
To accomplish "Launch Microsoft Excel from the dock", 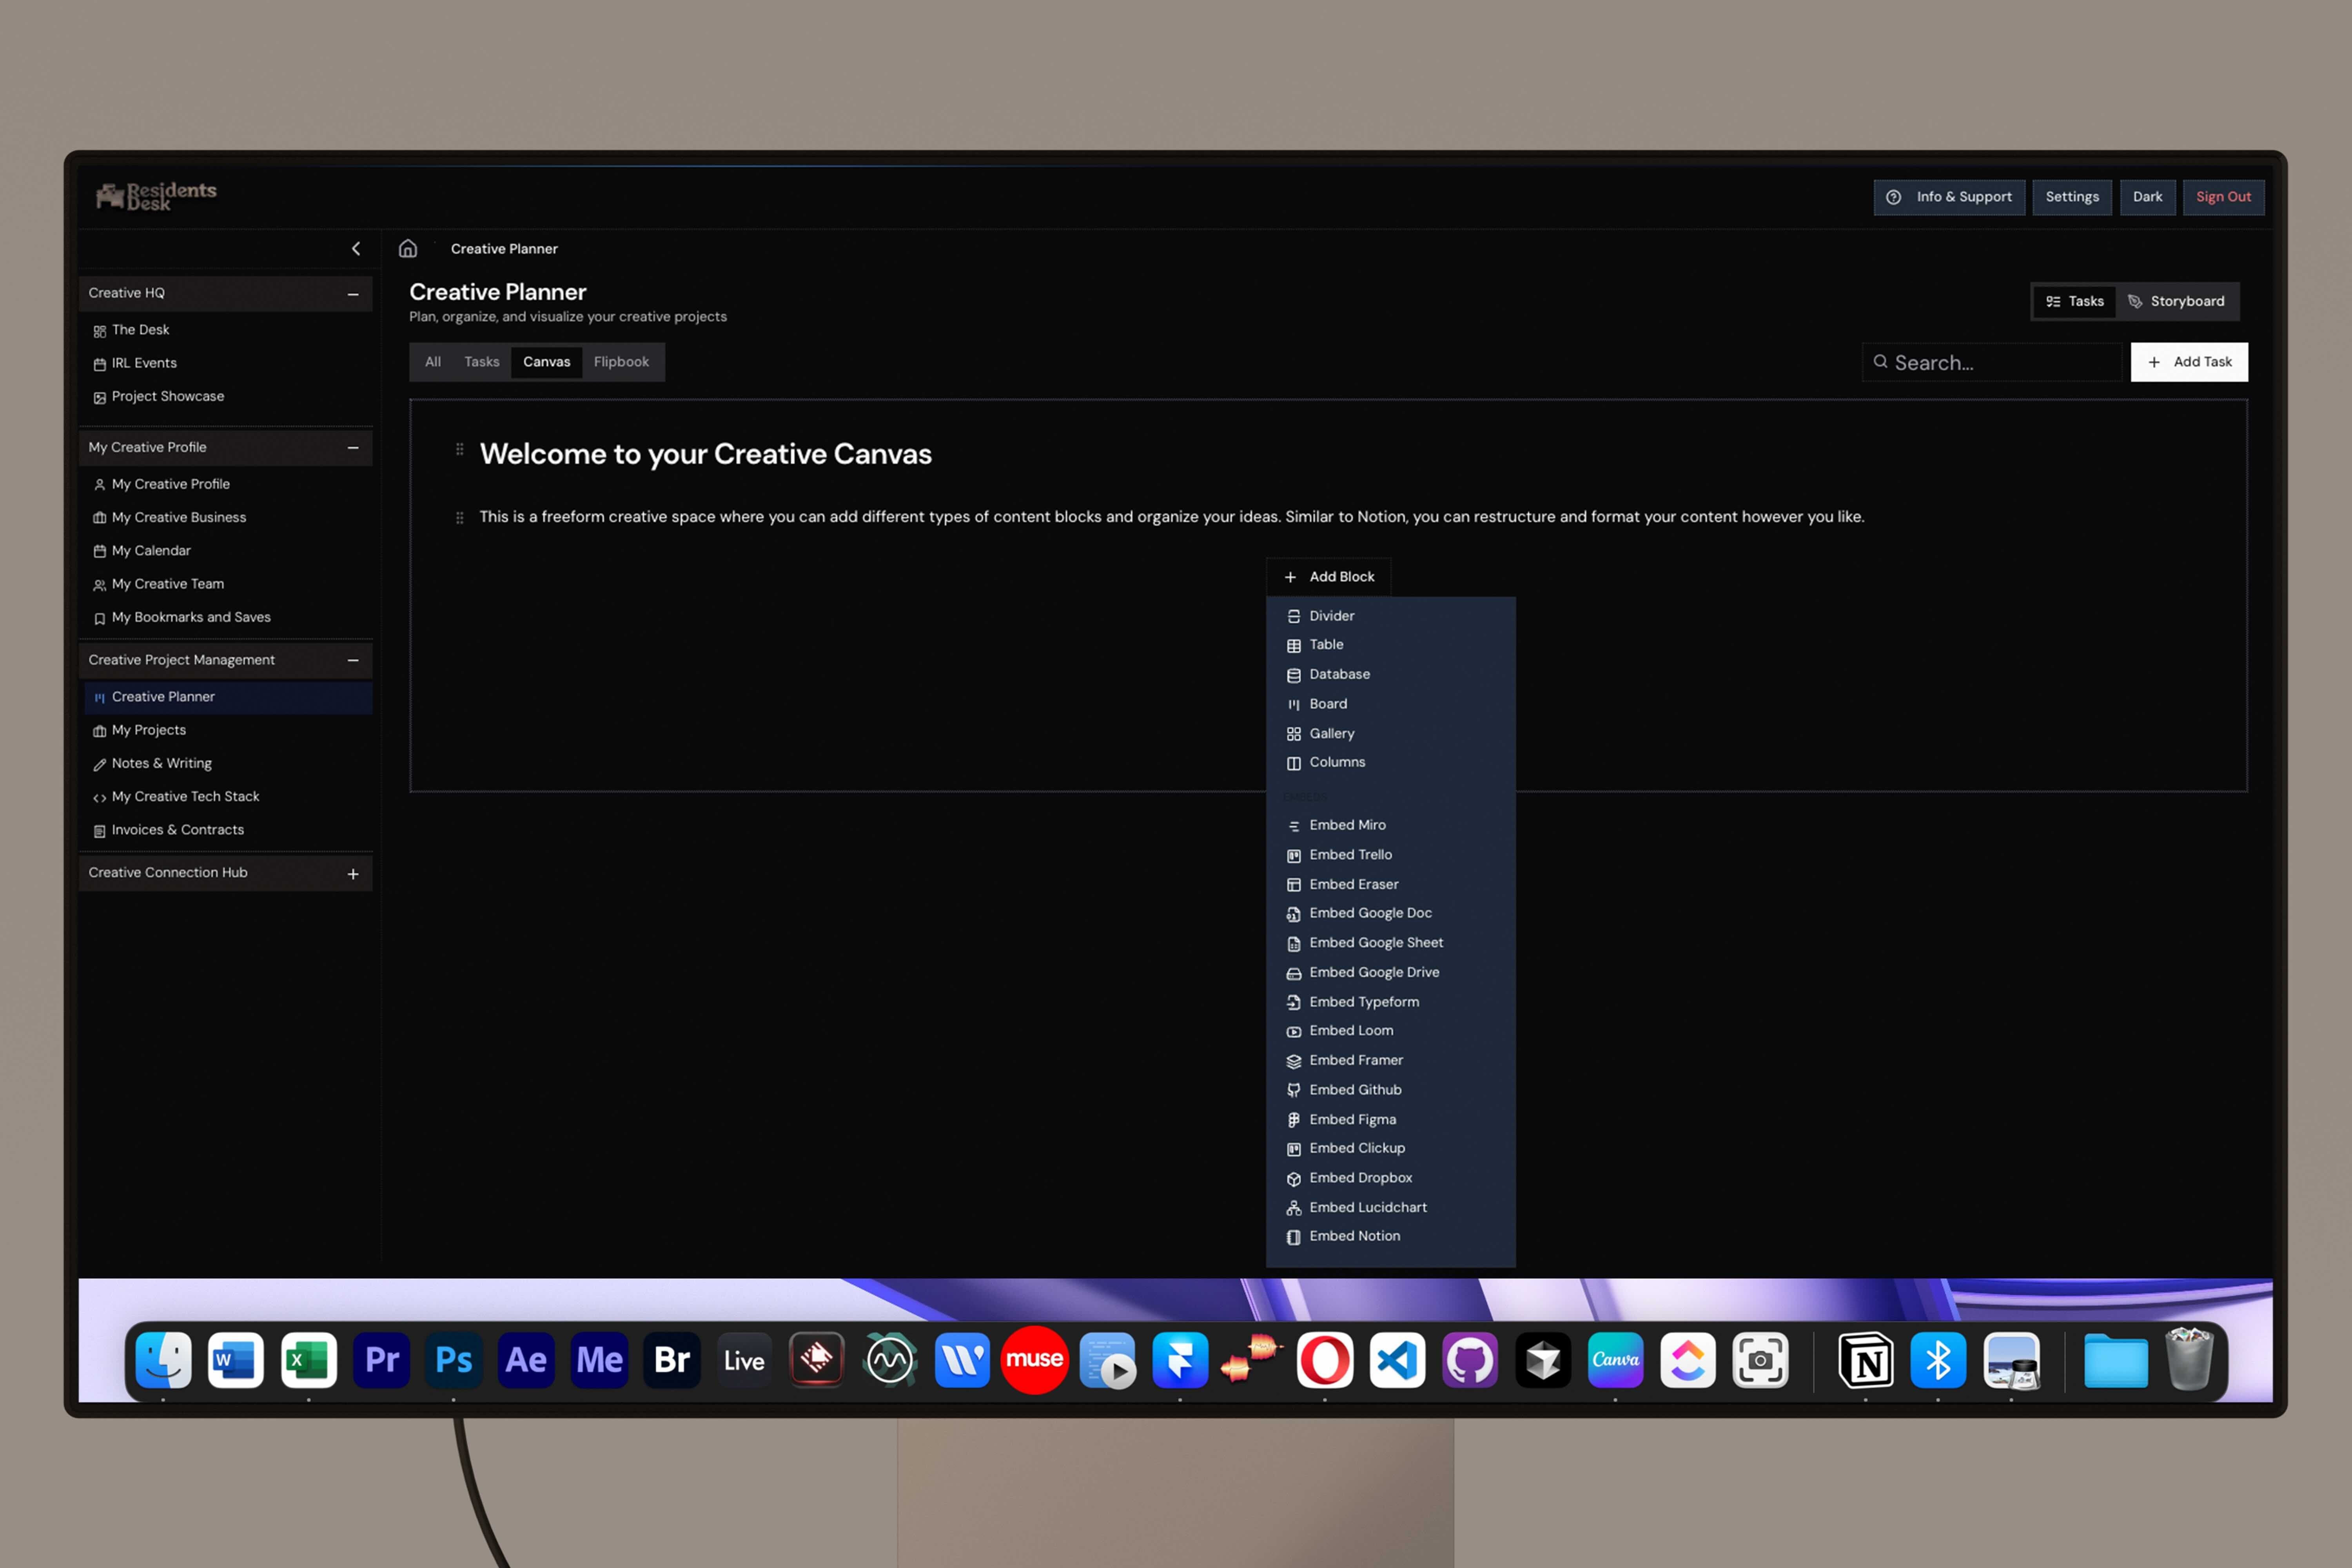I will click(x=308, y=1360).
